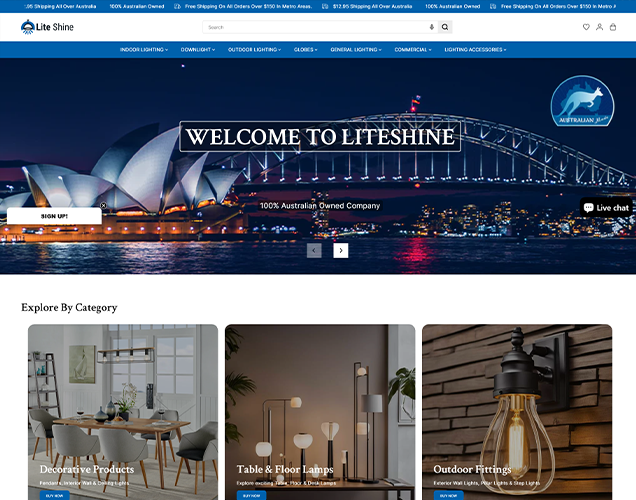
Task: Open the user account icon
Action: pyautogui.click(x=599, y=27)
